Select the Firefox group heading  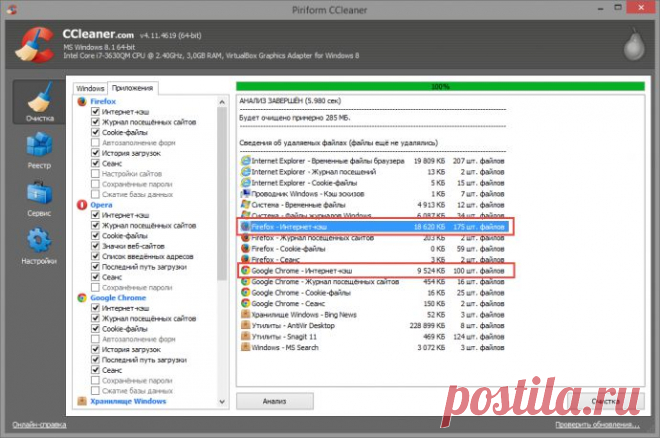click(103, 101)
